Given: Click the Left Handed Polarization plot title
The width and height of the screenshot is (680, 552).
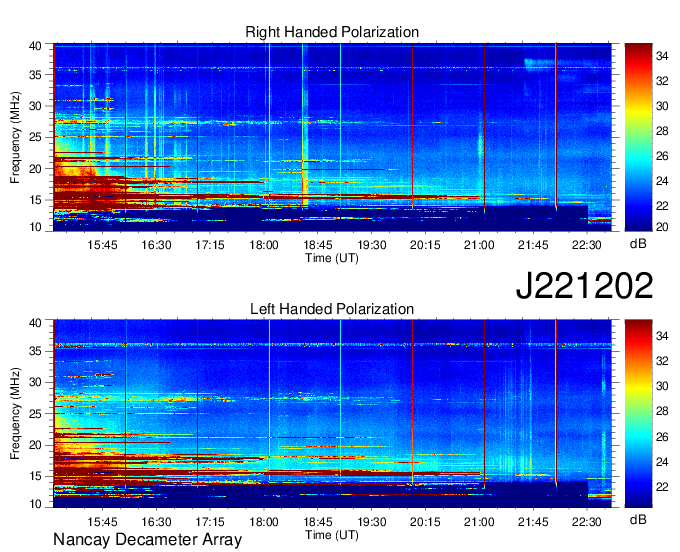Looking at the screenshot, I should coord(332,309).
